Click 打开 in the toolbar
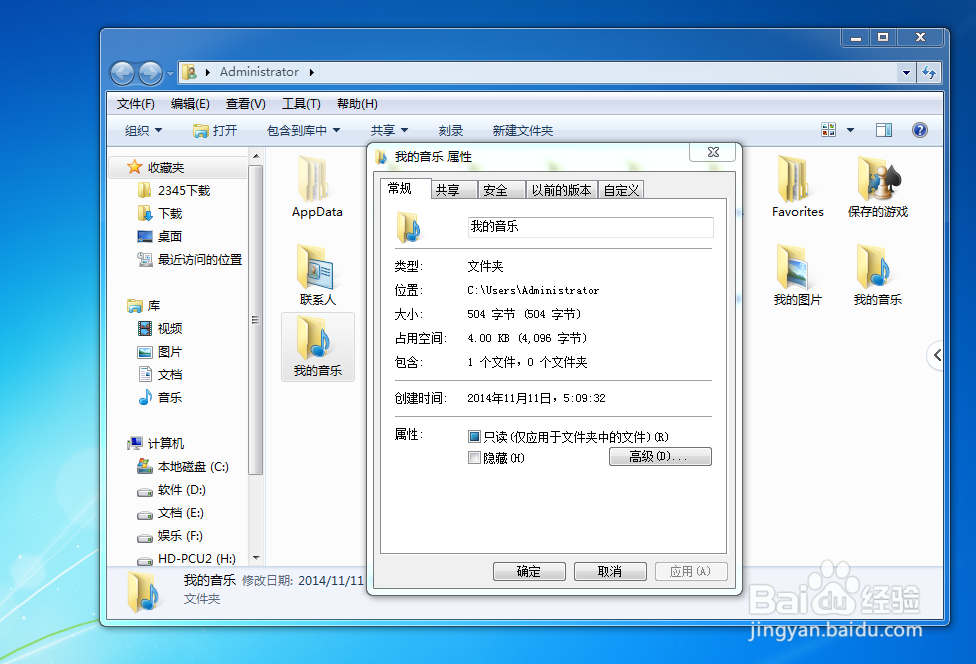This screenshot has height=664, width=976. [x=215, y=130]
